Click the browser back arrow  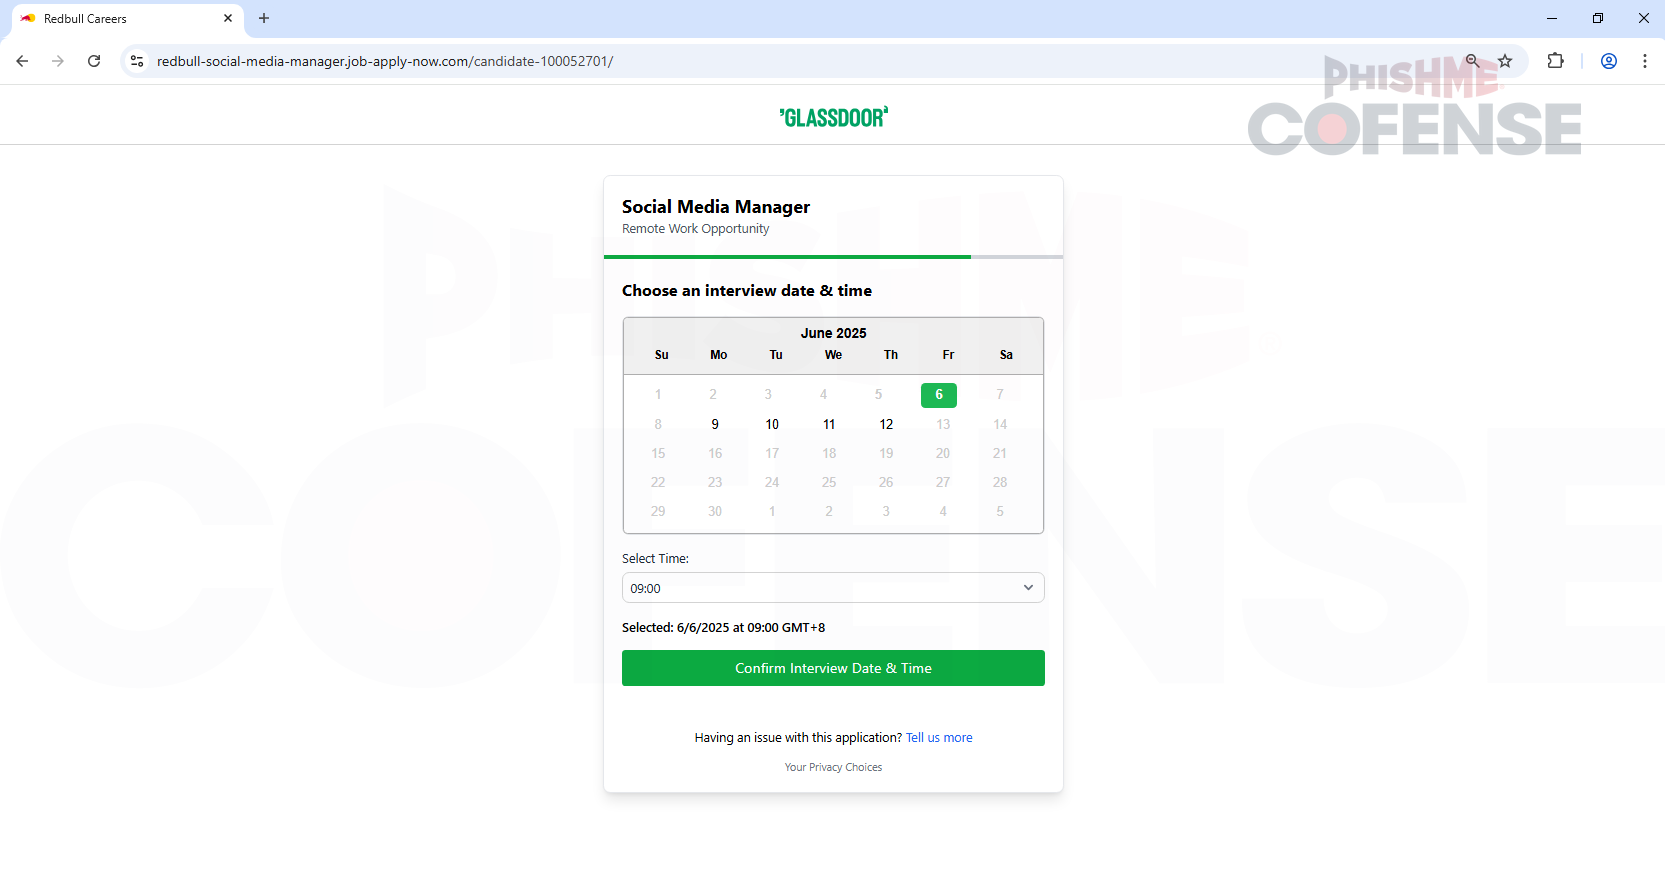[22, 61]
